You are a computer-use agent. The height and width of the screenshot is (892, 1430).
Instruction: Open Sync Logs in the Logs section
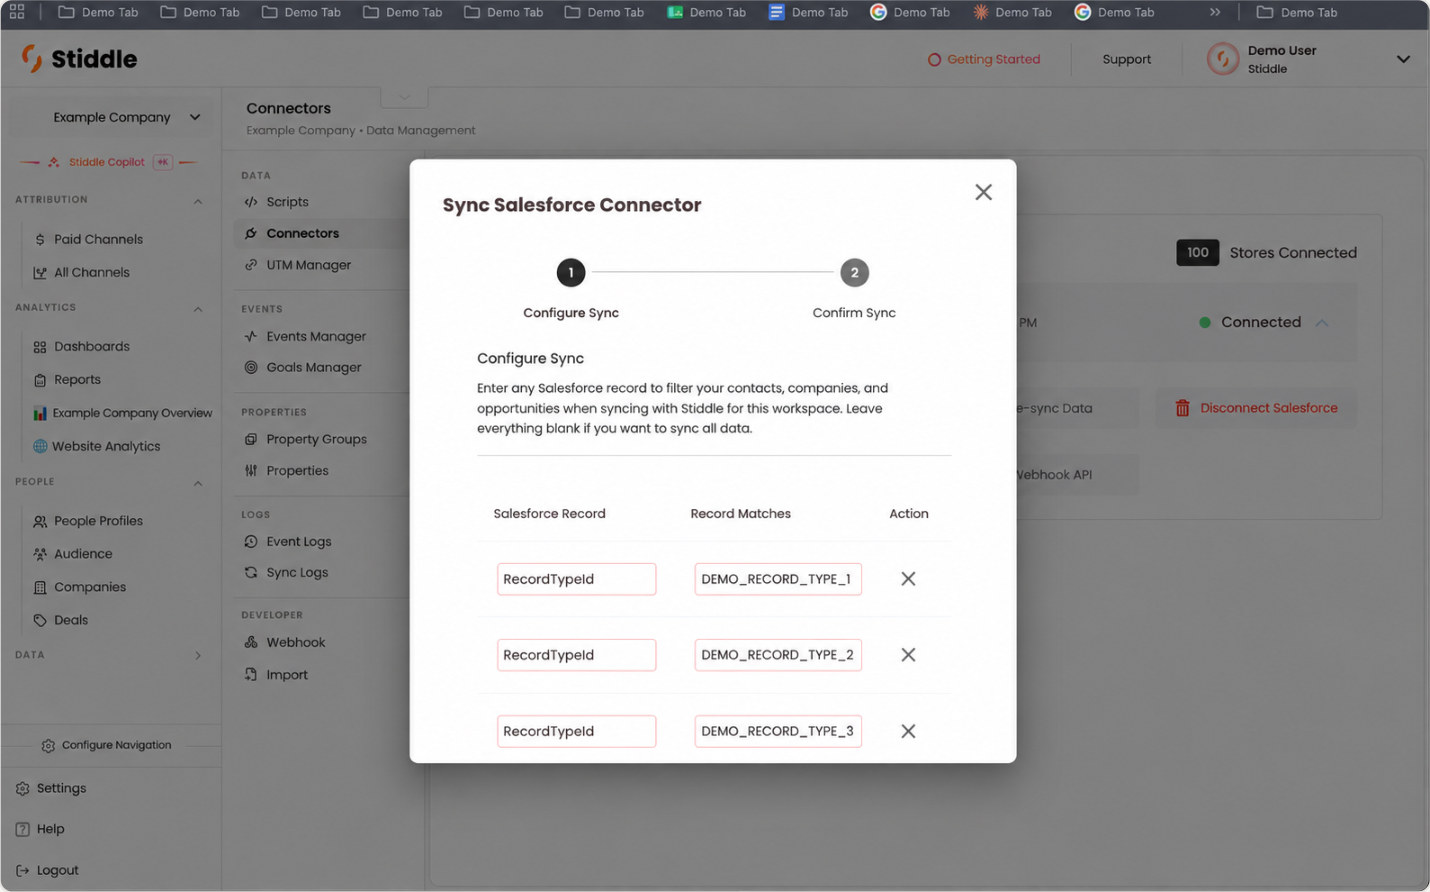[x=286, y=572]
